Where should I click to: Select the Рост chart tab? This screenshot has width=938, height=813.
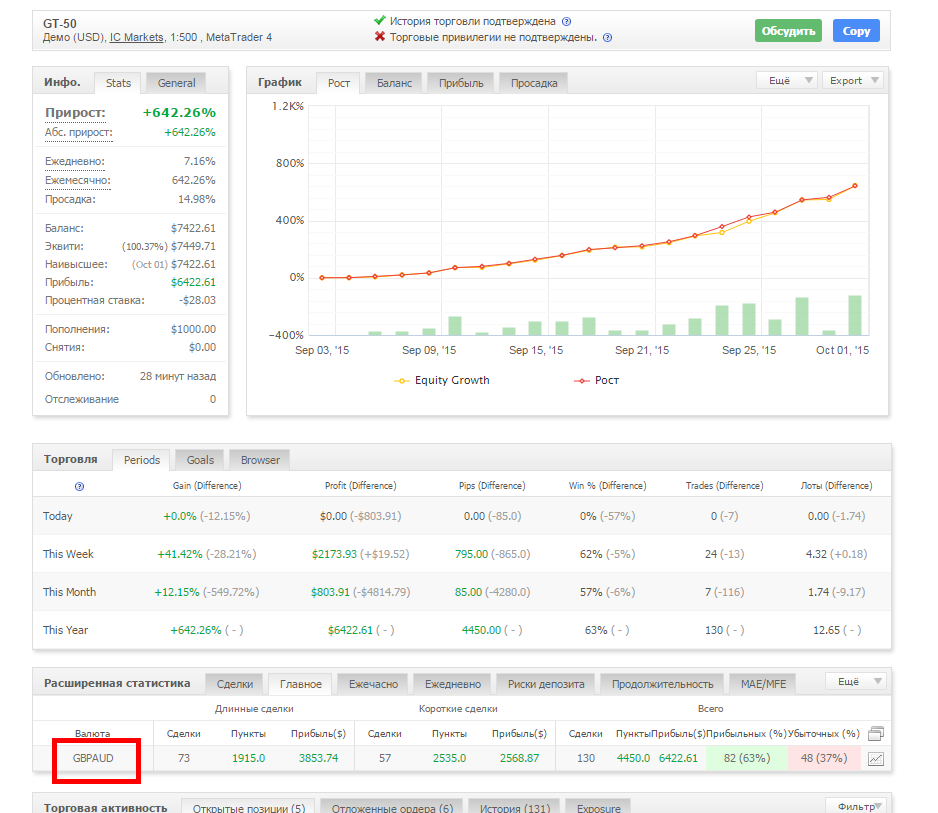(x=339, y=83)
